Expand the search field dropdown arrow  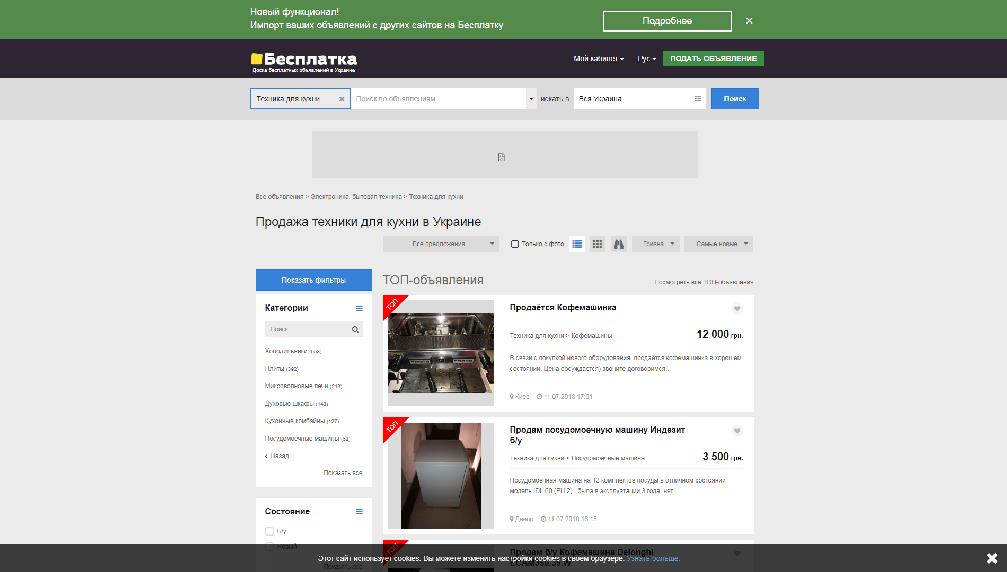(x=531, y=99)
